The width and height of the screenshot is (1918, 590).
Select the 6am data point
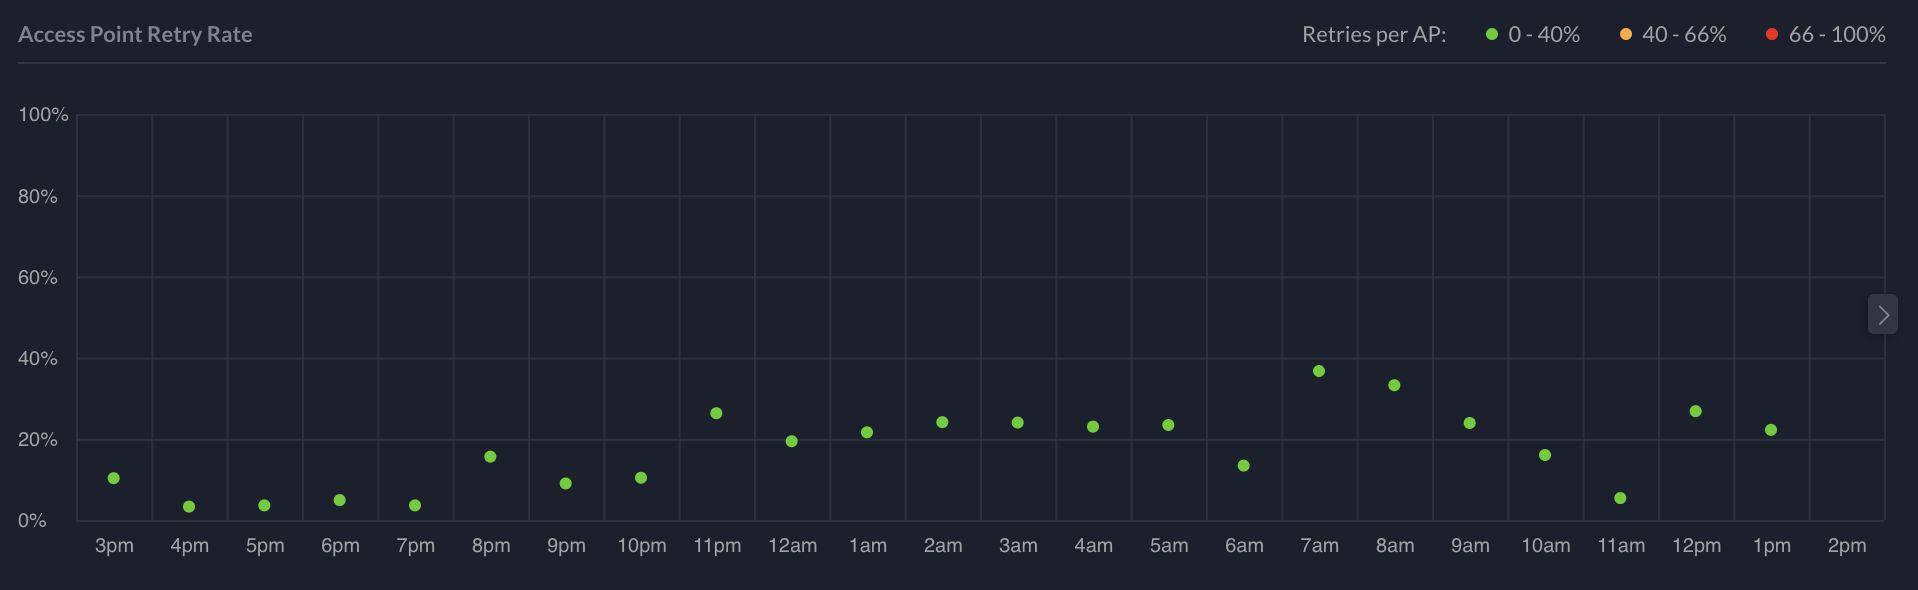pos(1243,466)
